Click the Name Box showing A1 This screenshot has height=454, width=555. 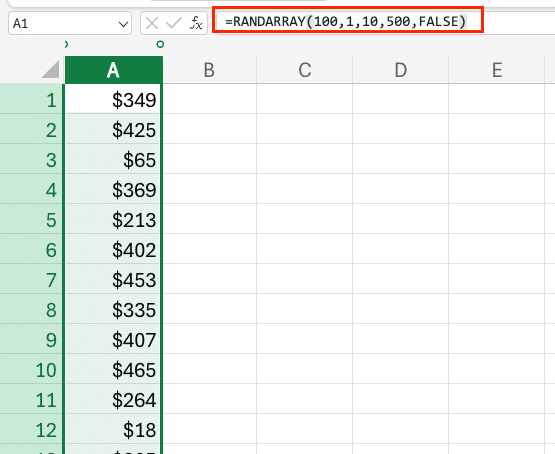click(x=70, y=23)
